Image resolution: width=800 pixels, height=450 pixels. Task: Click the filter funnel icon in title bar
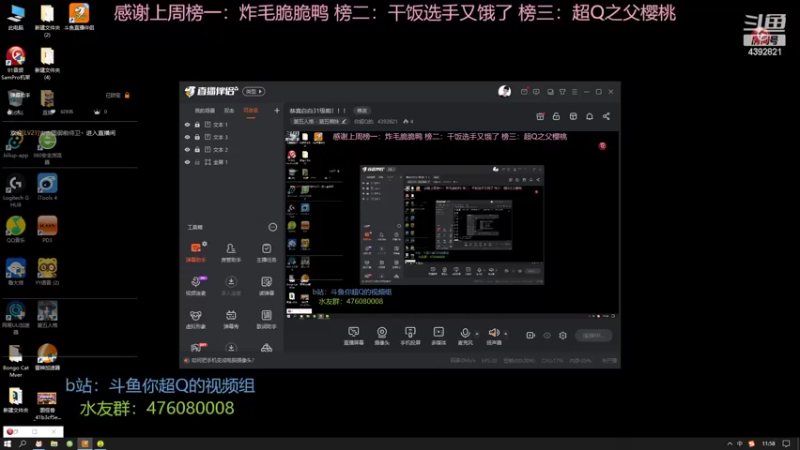point(562,92)
